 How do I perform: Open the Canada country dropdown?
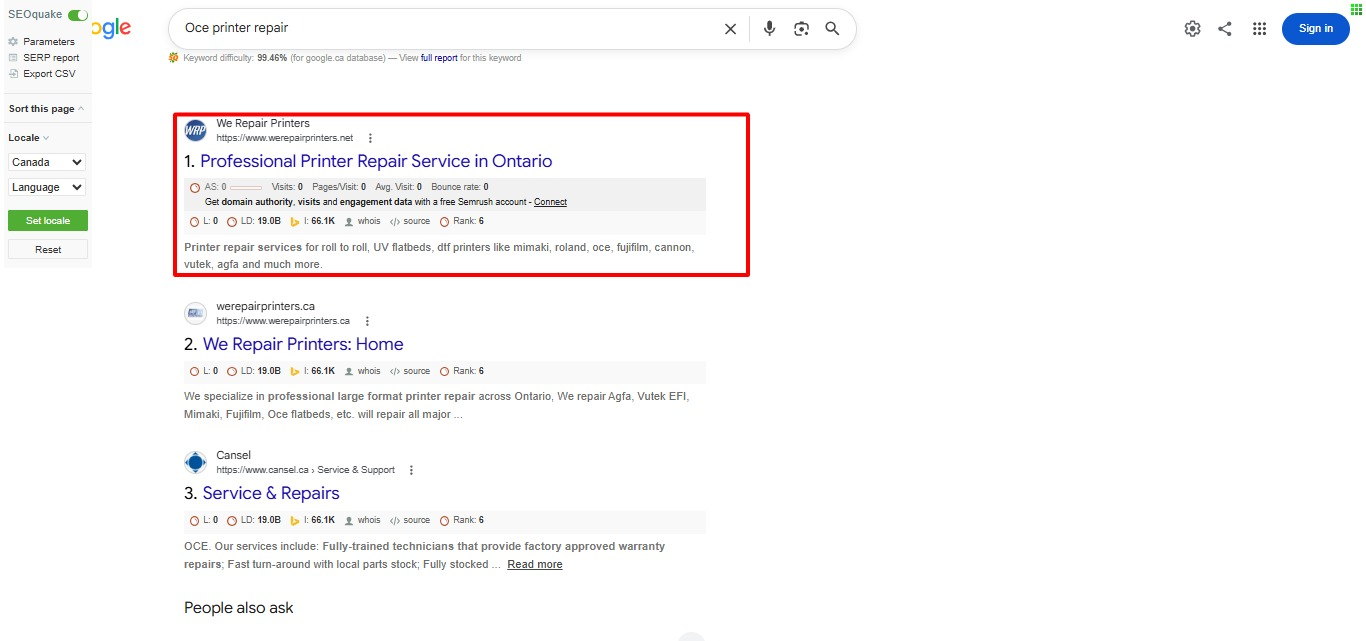[47, 162]
